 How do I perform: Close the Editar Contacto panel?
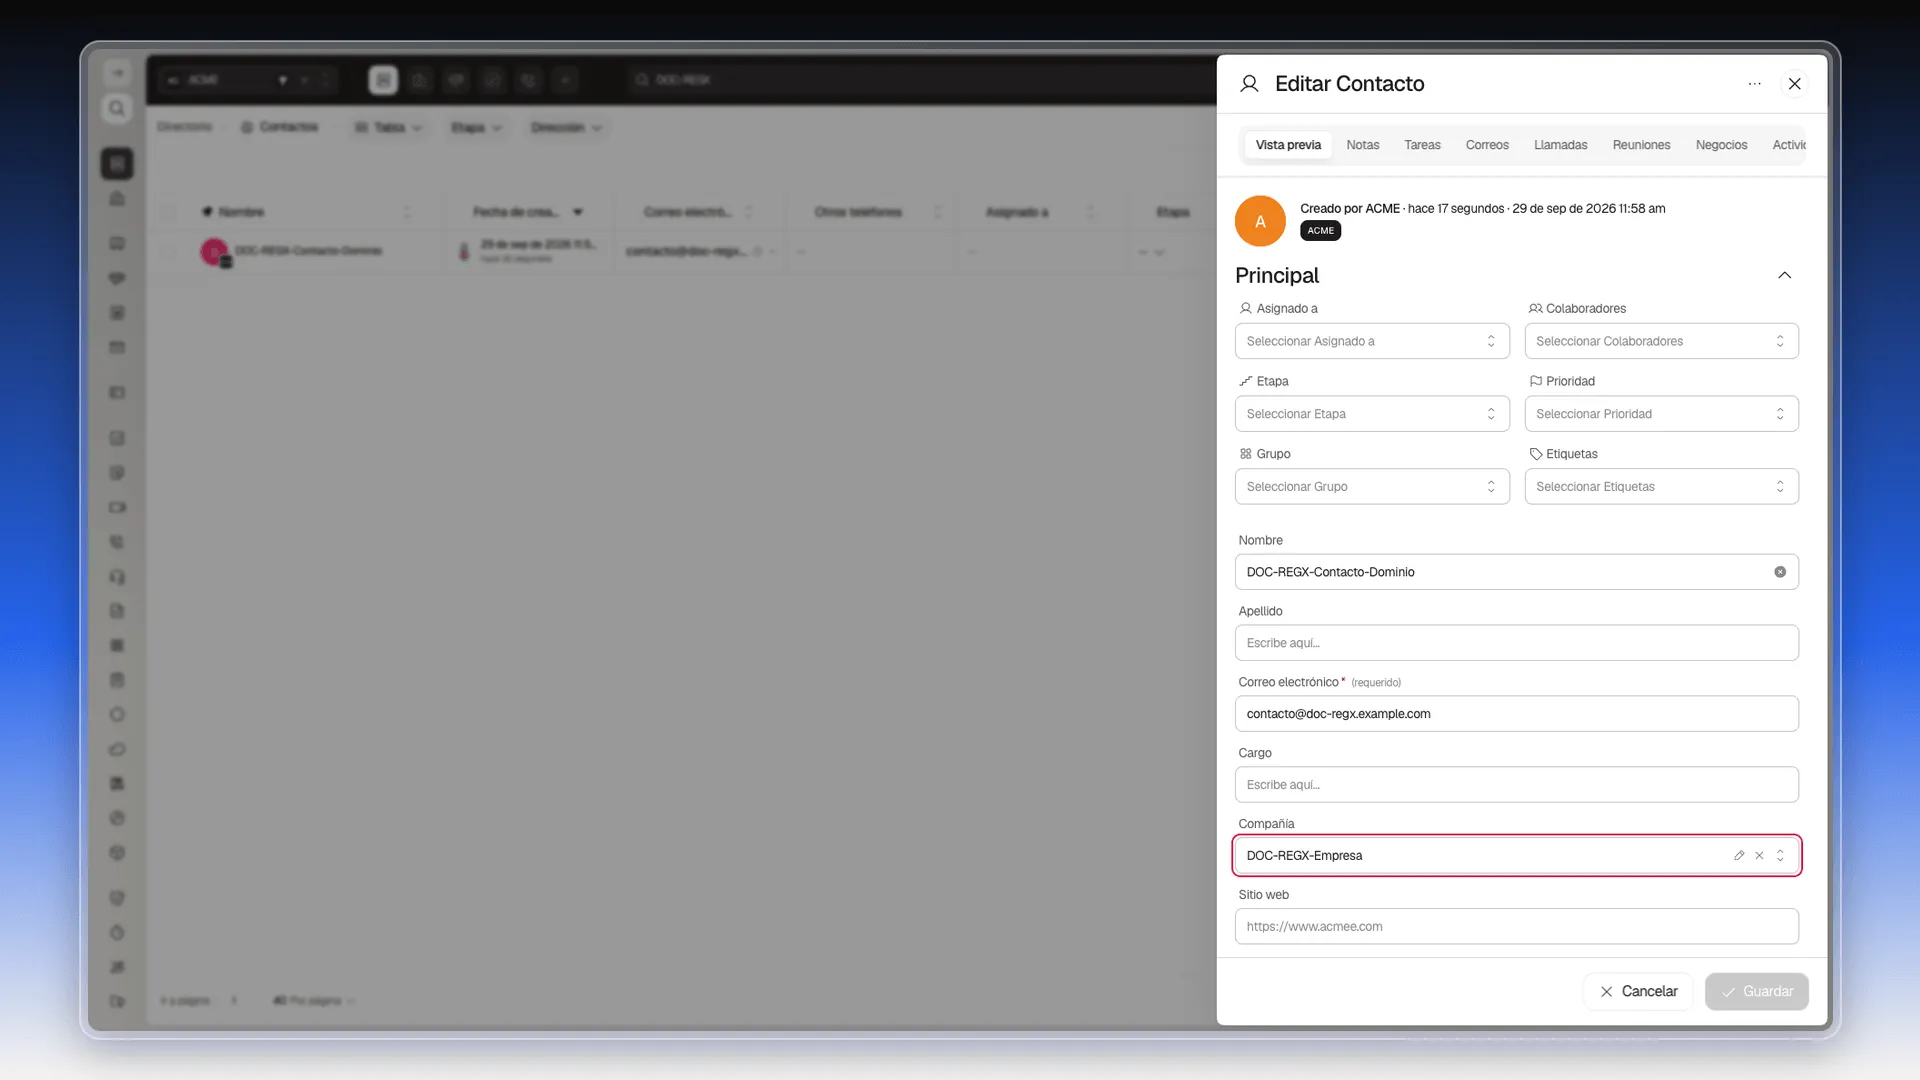(x=1795, y=84)
